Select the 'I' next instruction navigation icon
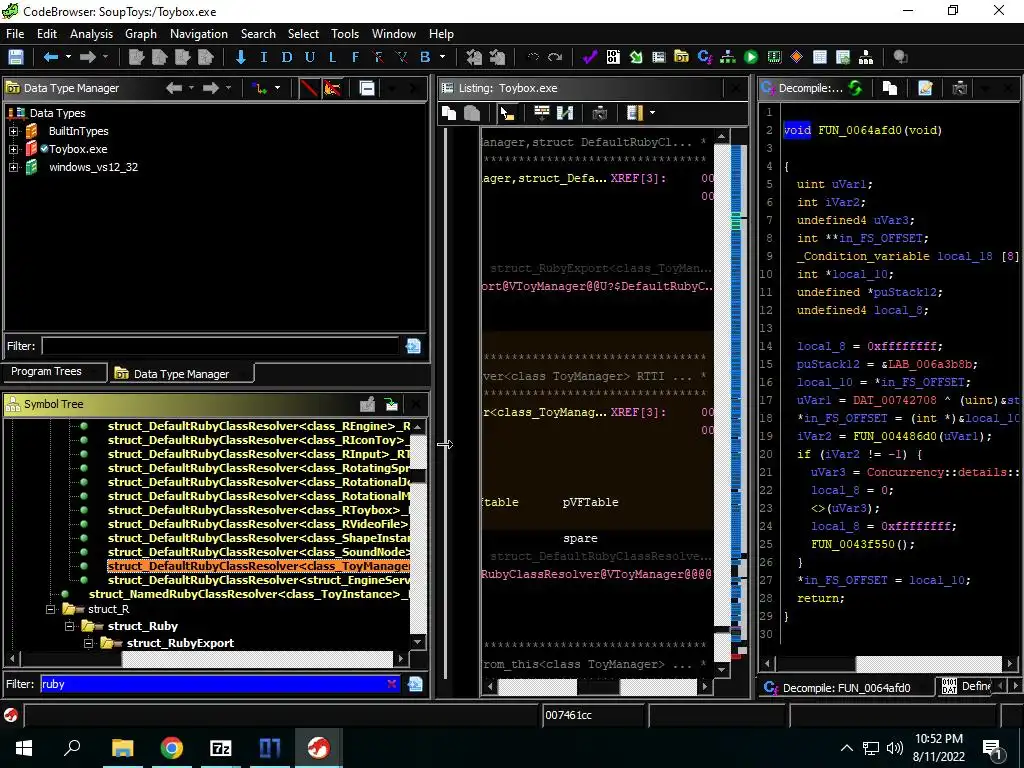 pyautogui.click(x=264, y=57)
